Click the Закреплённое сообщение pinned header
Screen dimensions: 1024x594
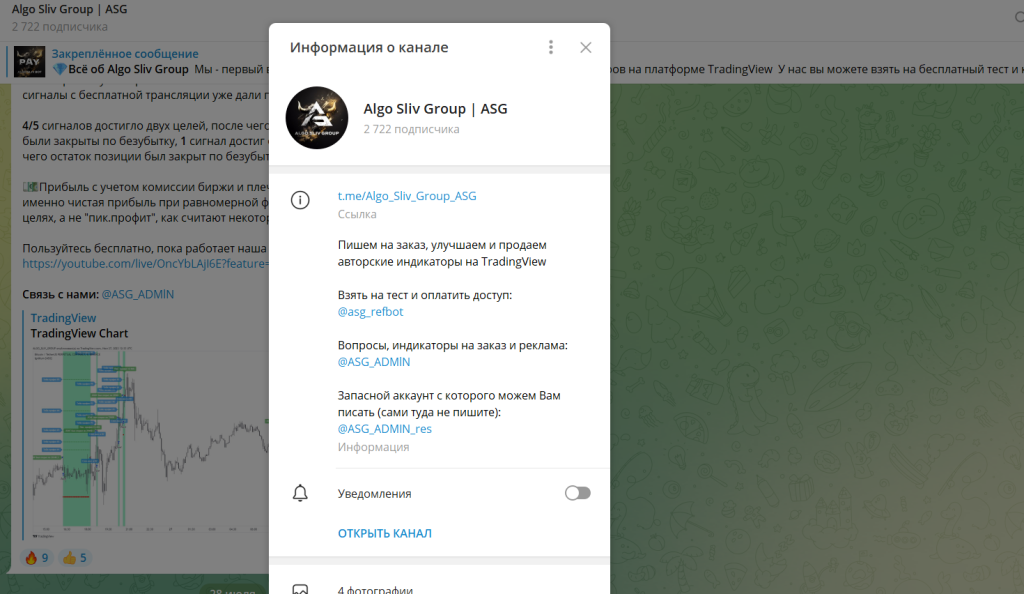pyautogui.click(x=125, y=54)
